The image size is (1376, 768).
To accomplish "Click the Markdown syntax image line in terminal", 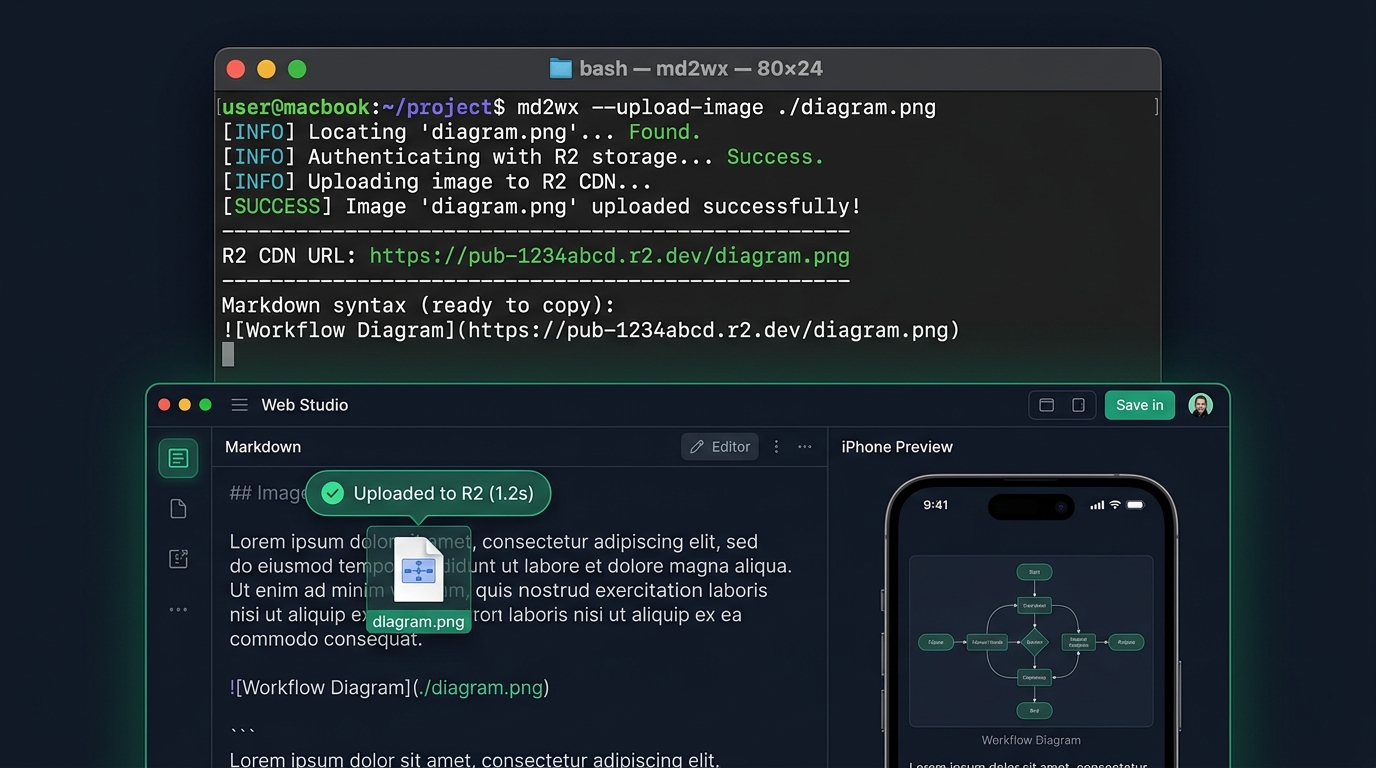I will click(x=590, y=330).
